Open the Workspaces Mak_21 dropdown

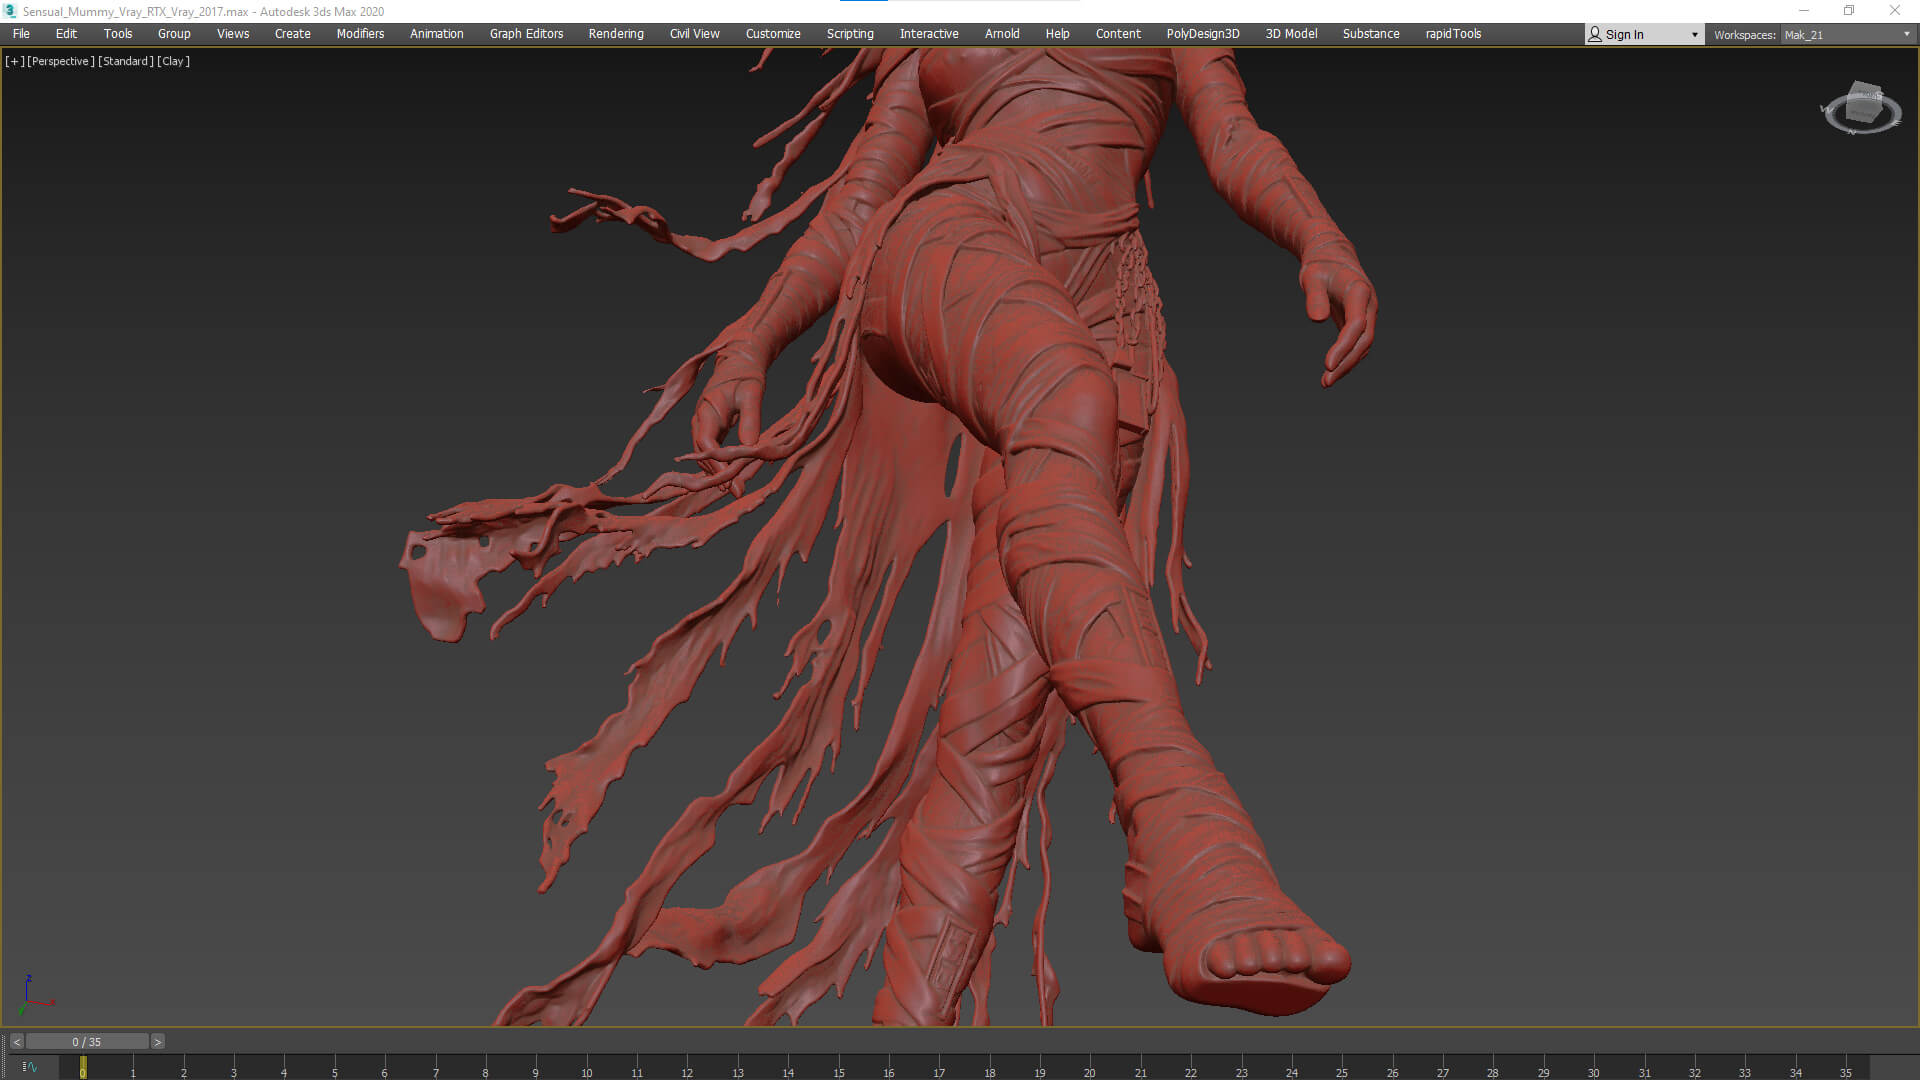(x=1847, y=35)
